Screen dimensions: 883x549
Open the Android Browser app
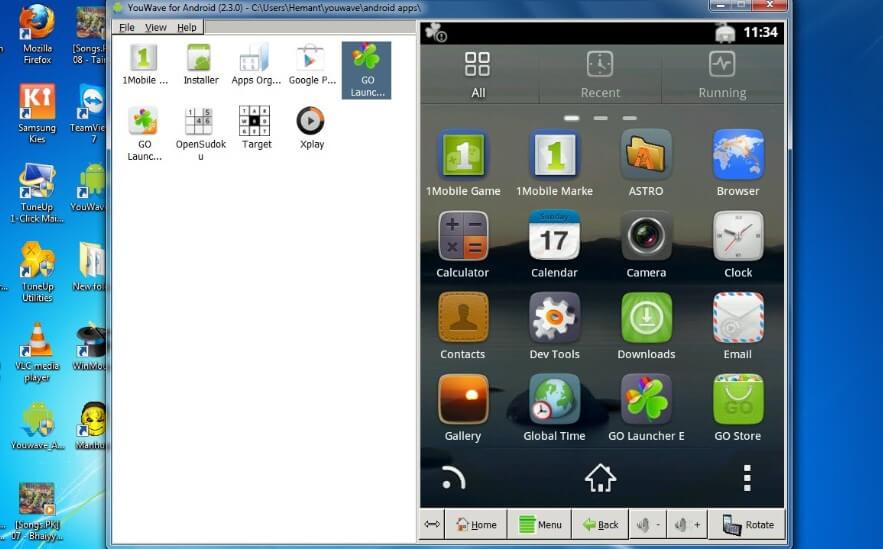pos(738,163)
